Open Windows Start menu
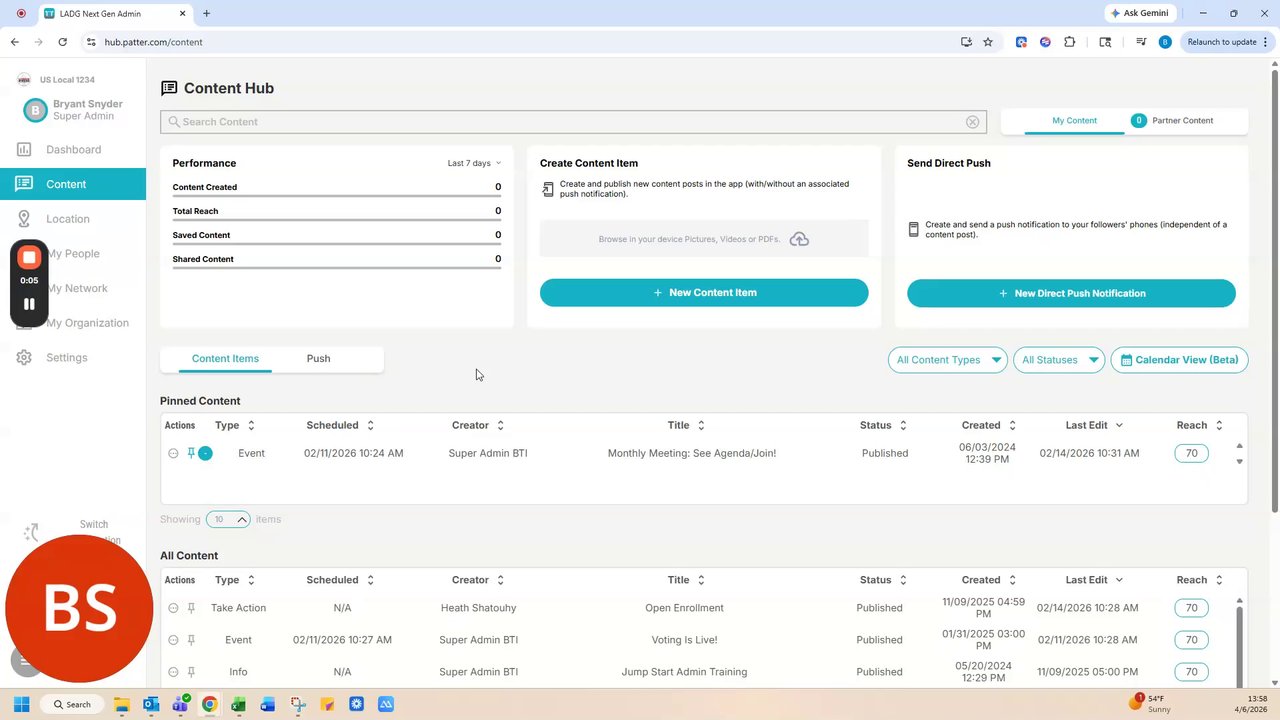The height and width of the screenshot is (720, 1280). [21, 704]
